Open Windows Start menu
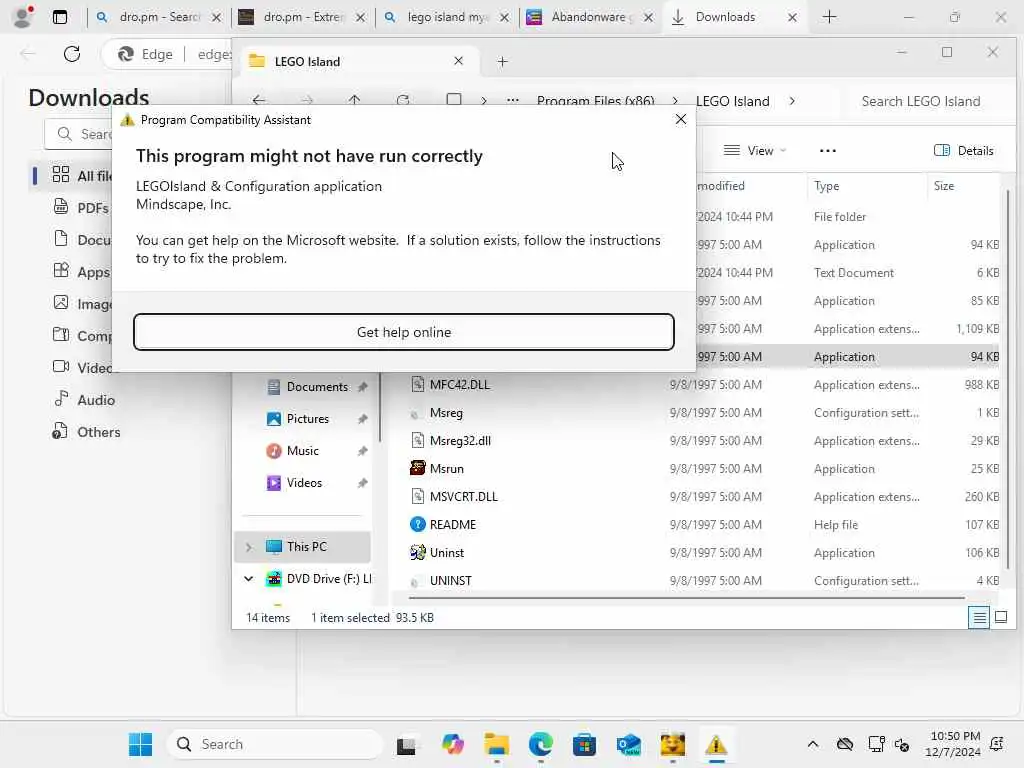 click(x=140, y=744)
